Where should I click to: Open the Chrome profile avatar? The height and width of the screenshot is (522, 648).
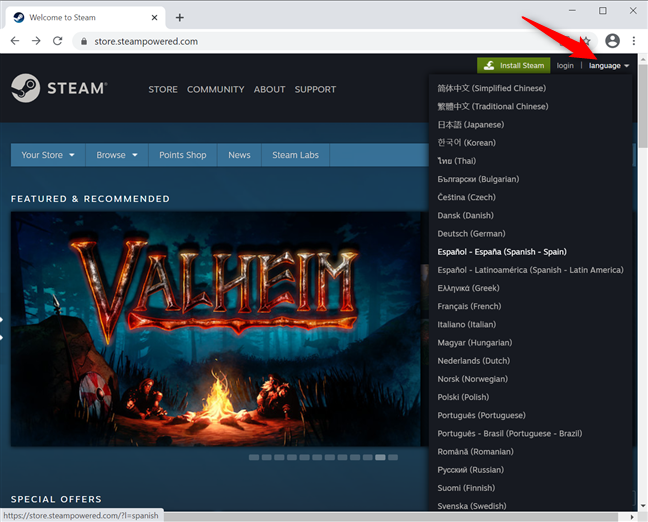click(x=612, y=41)
